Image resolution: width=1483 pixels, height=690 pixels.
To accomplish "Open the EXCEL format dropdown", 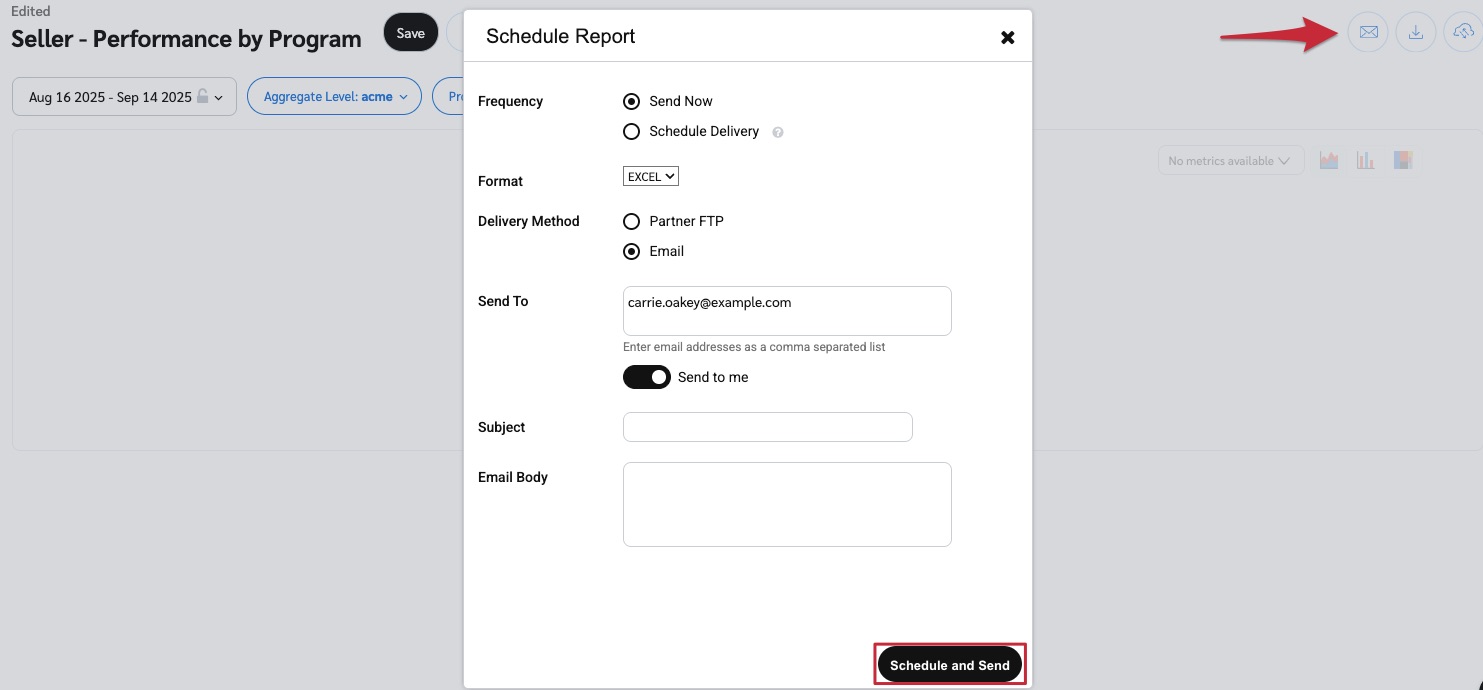I will (x=651, y=176).
